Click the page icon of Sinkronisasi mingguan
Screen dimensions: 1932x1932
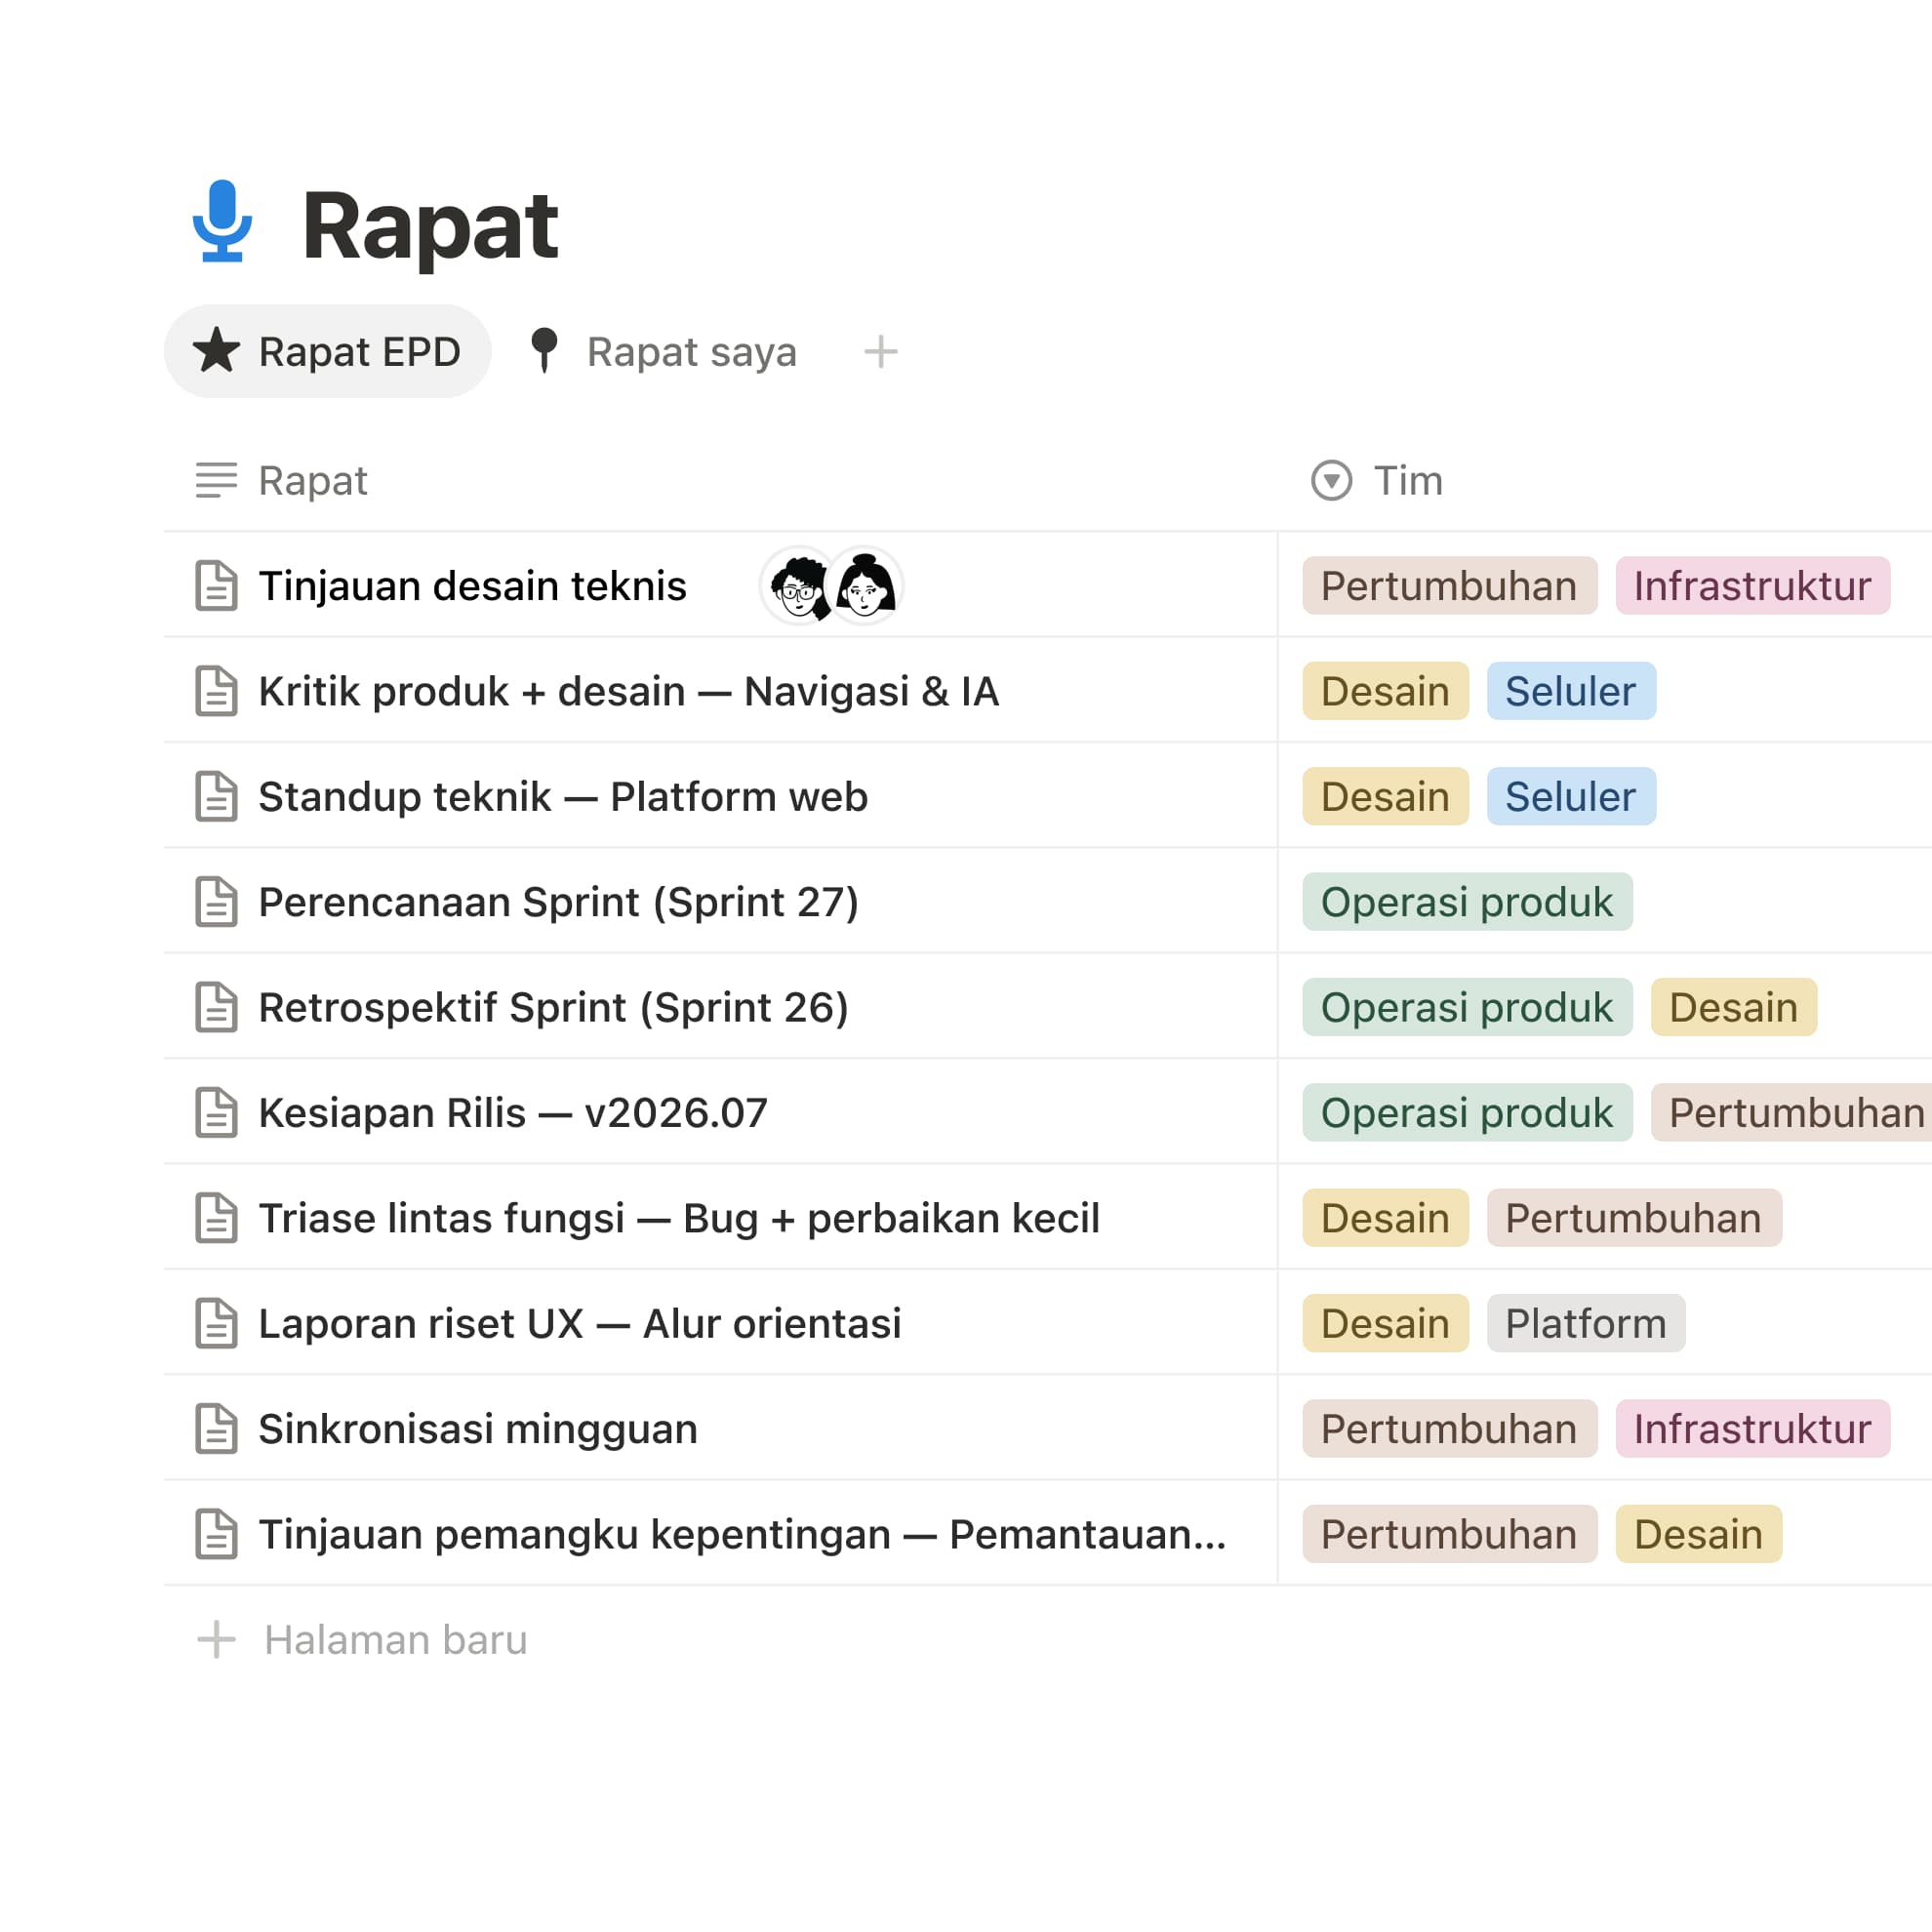(x=216, y=1429)
